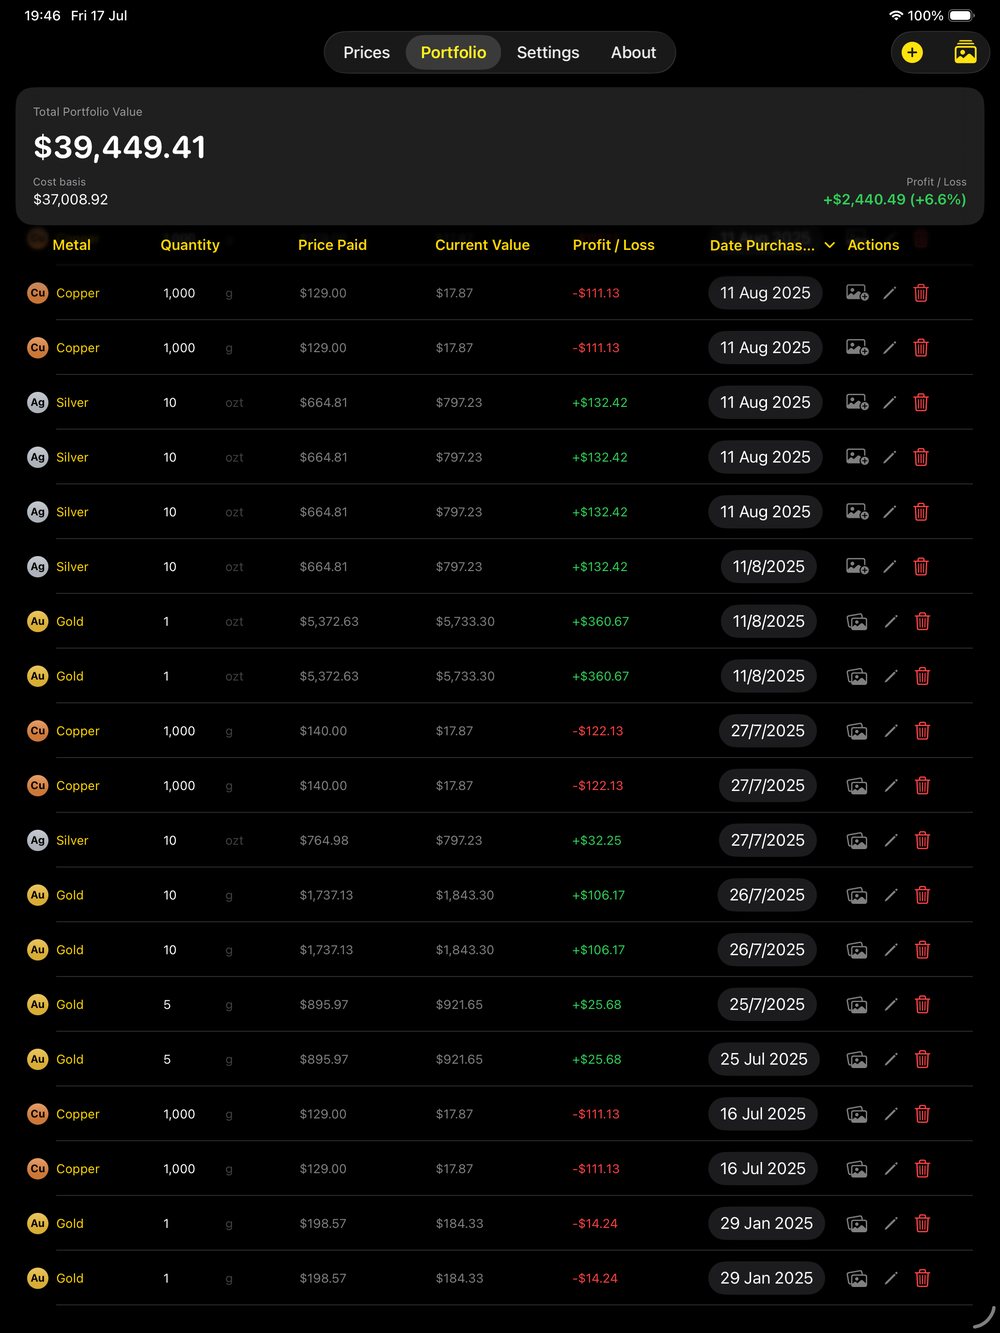The width and height of the screenshot is (1000, 1333).
Task: Open the yellow photo gallery icon top right
Action: (965, 52)
